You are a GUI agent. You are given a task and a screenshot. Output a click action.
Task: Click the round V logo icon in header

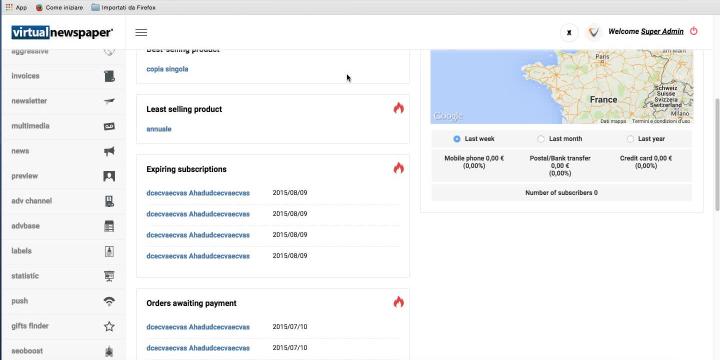[x=594, y=33]
